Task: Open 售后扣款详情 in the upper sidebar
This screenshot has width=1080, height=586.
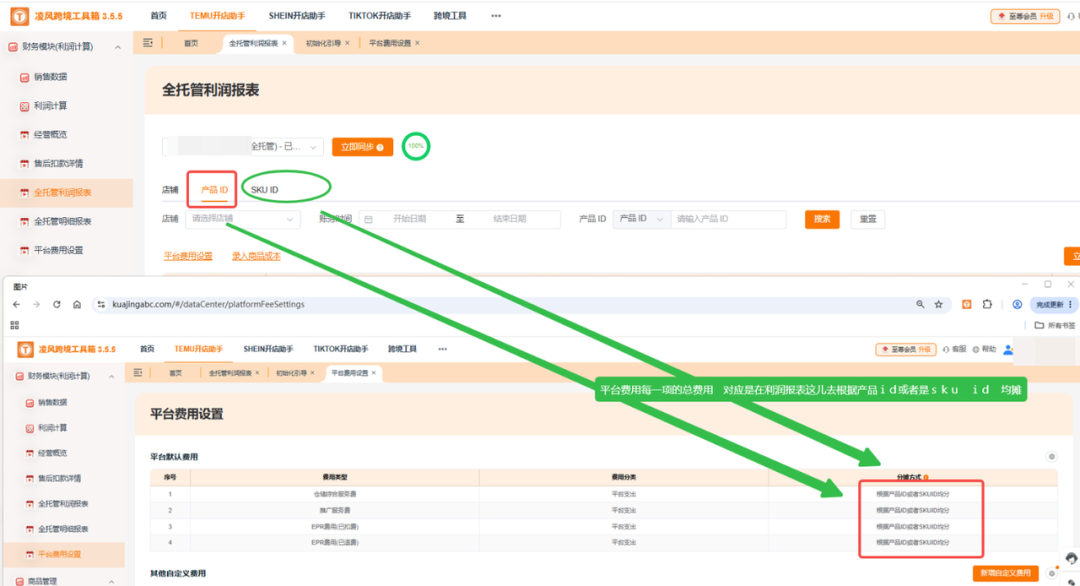Action: (58, 164)
